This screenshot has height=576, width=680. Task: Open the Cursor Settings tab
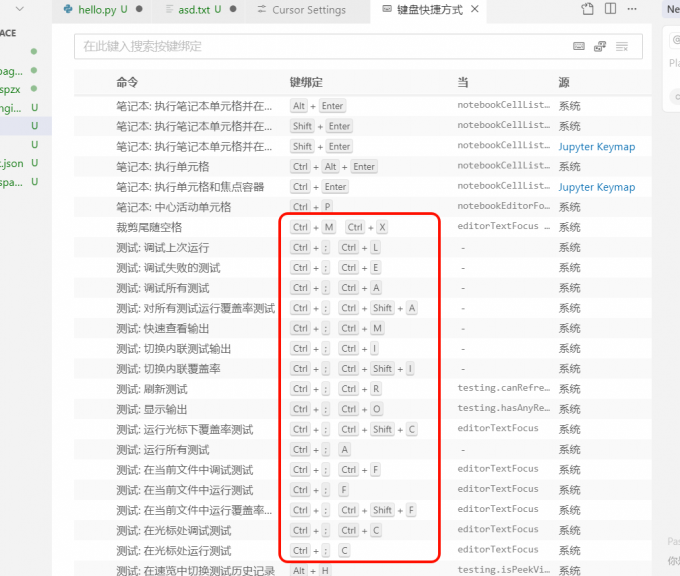308,10
